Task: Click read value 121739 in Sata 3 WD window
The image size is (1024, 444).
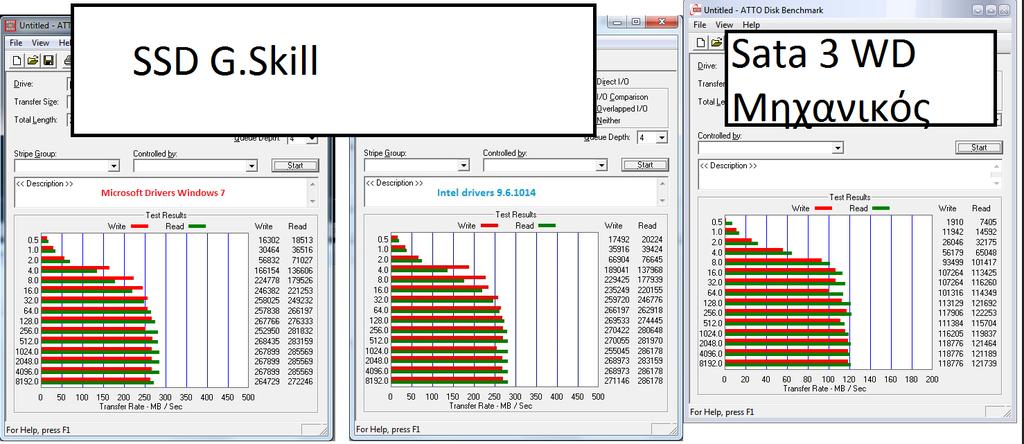Action: point(984,363)
